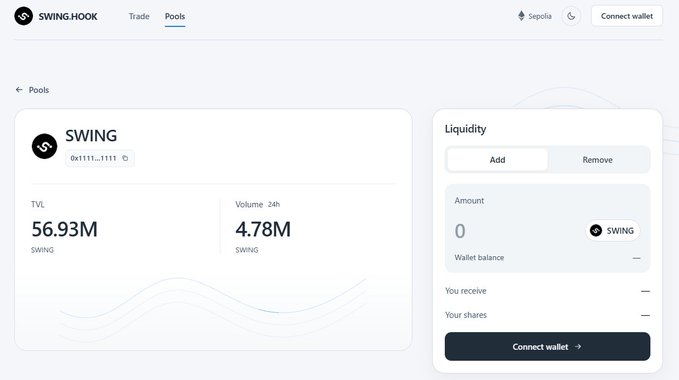Open the Sepolia network selector
679x380 pixels.
click(x=535, y=16)
